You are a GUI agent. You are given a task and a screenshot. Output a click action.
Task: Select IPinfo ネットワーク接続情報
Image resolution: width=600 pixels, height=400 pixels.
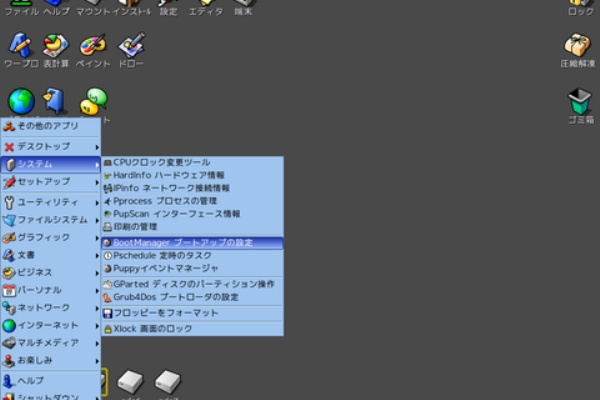click(192, 188)
